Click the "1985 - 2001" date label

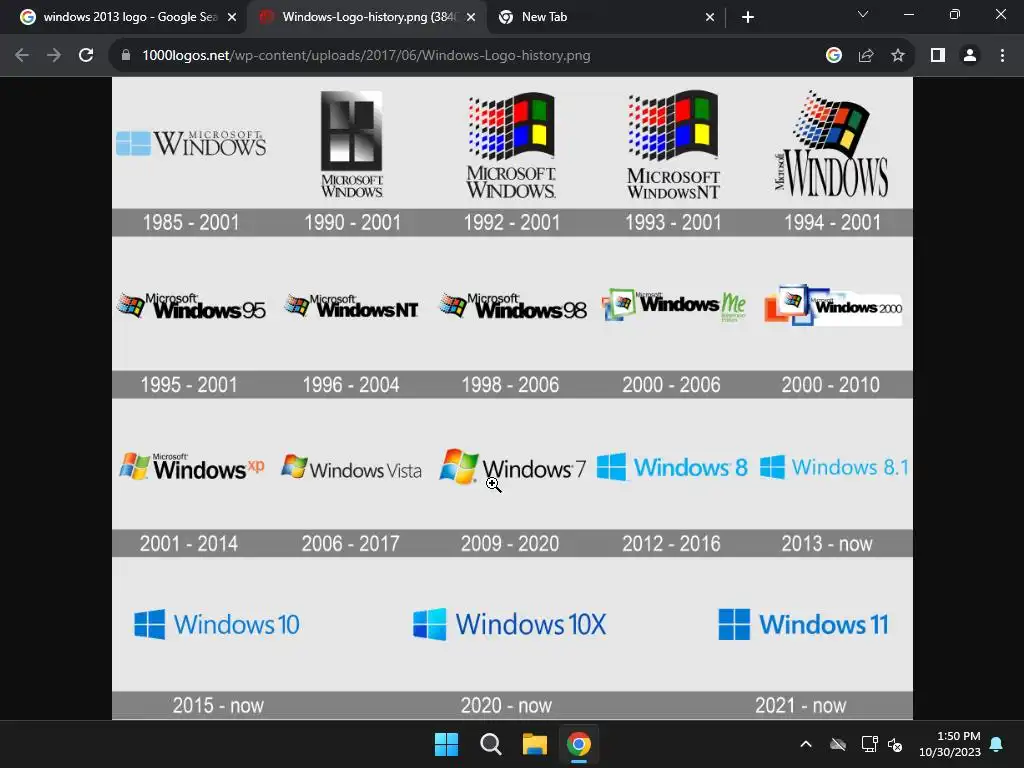coord(191,223)
